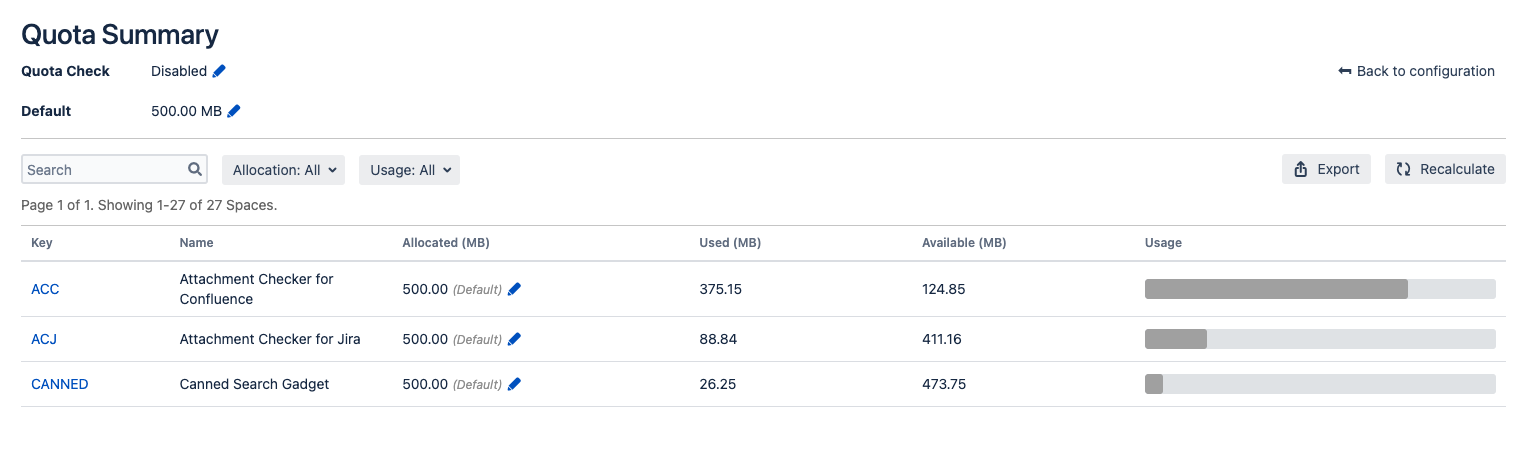Open the CANNED space link
This screenshot has width=1520, height=456.
click(60, 384)
